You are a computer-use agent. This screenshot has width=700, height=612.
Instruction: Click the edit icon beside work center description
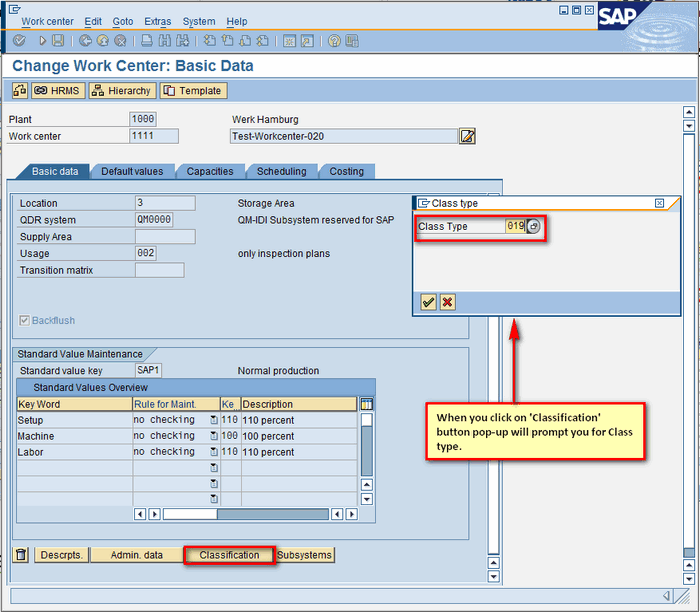click(x=467, y=136)
